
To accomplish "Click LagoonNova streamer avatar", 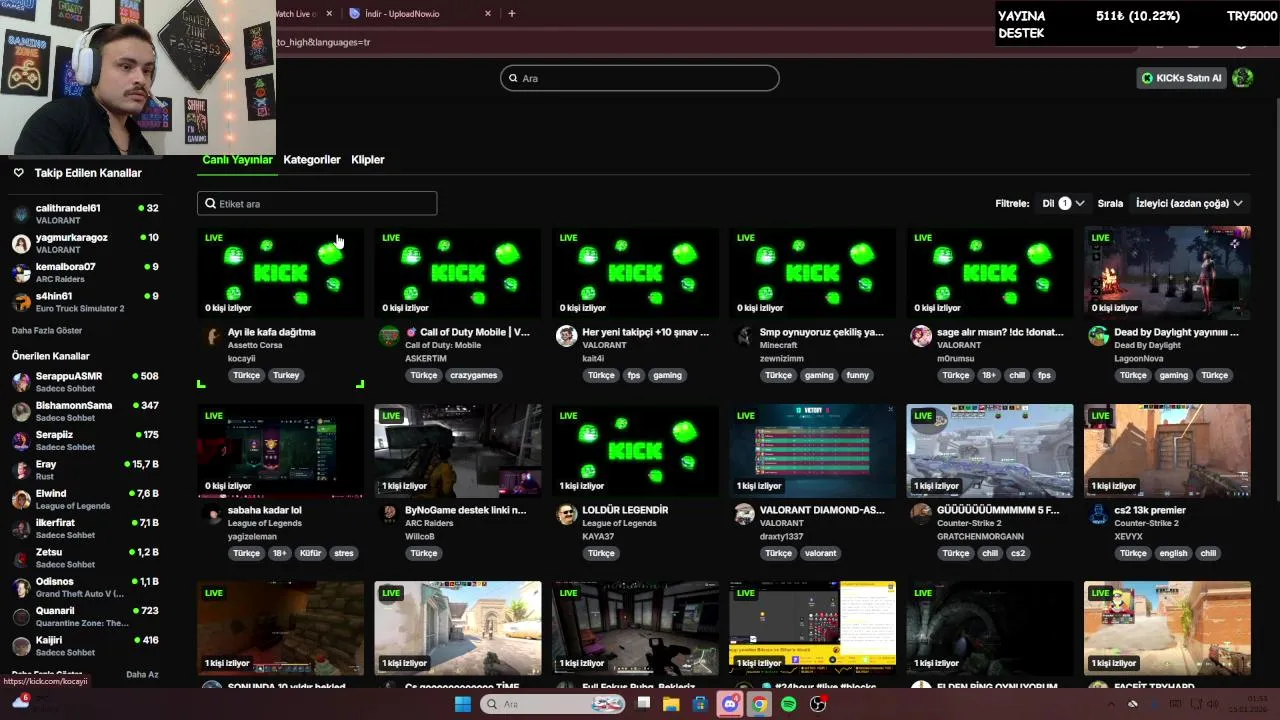I will [1099, 337].
